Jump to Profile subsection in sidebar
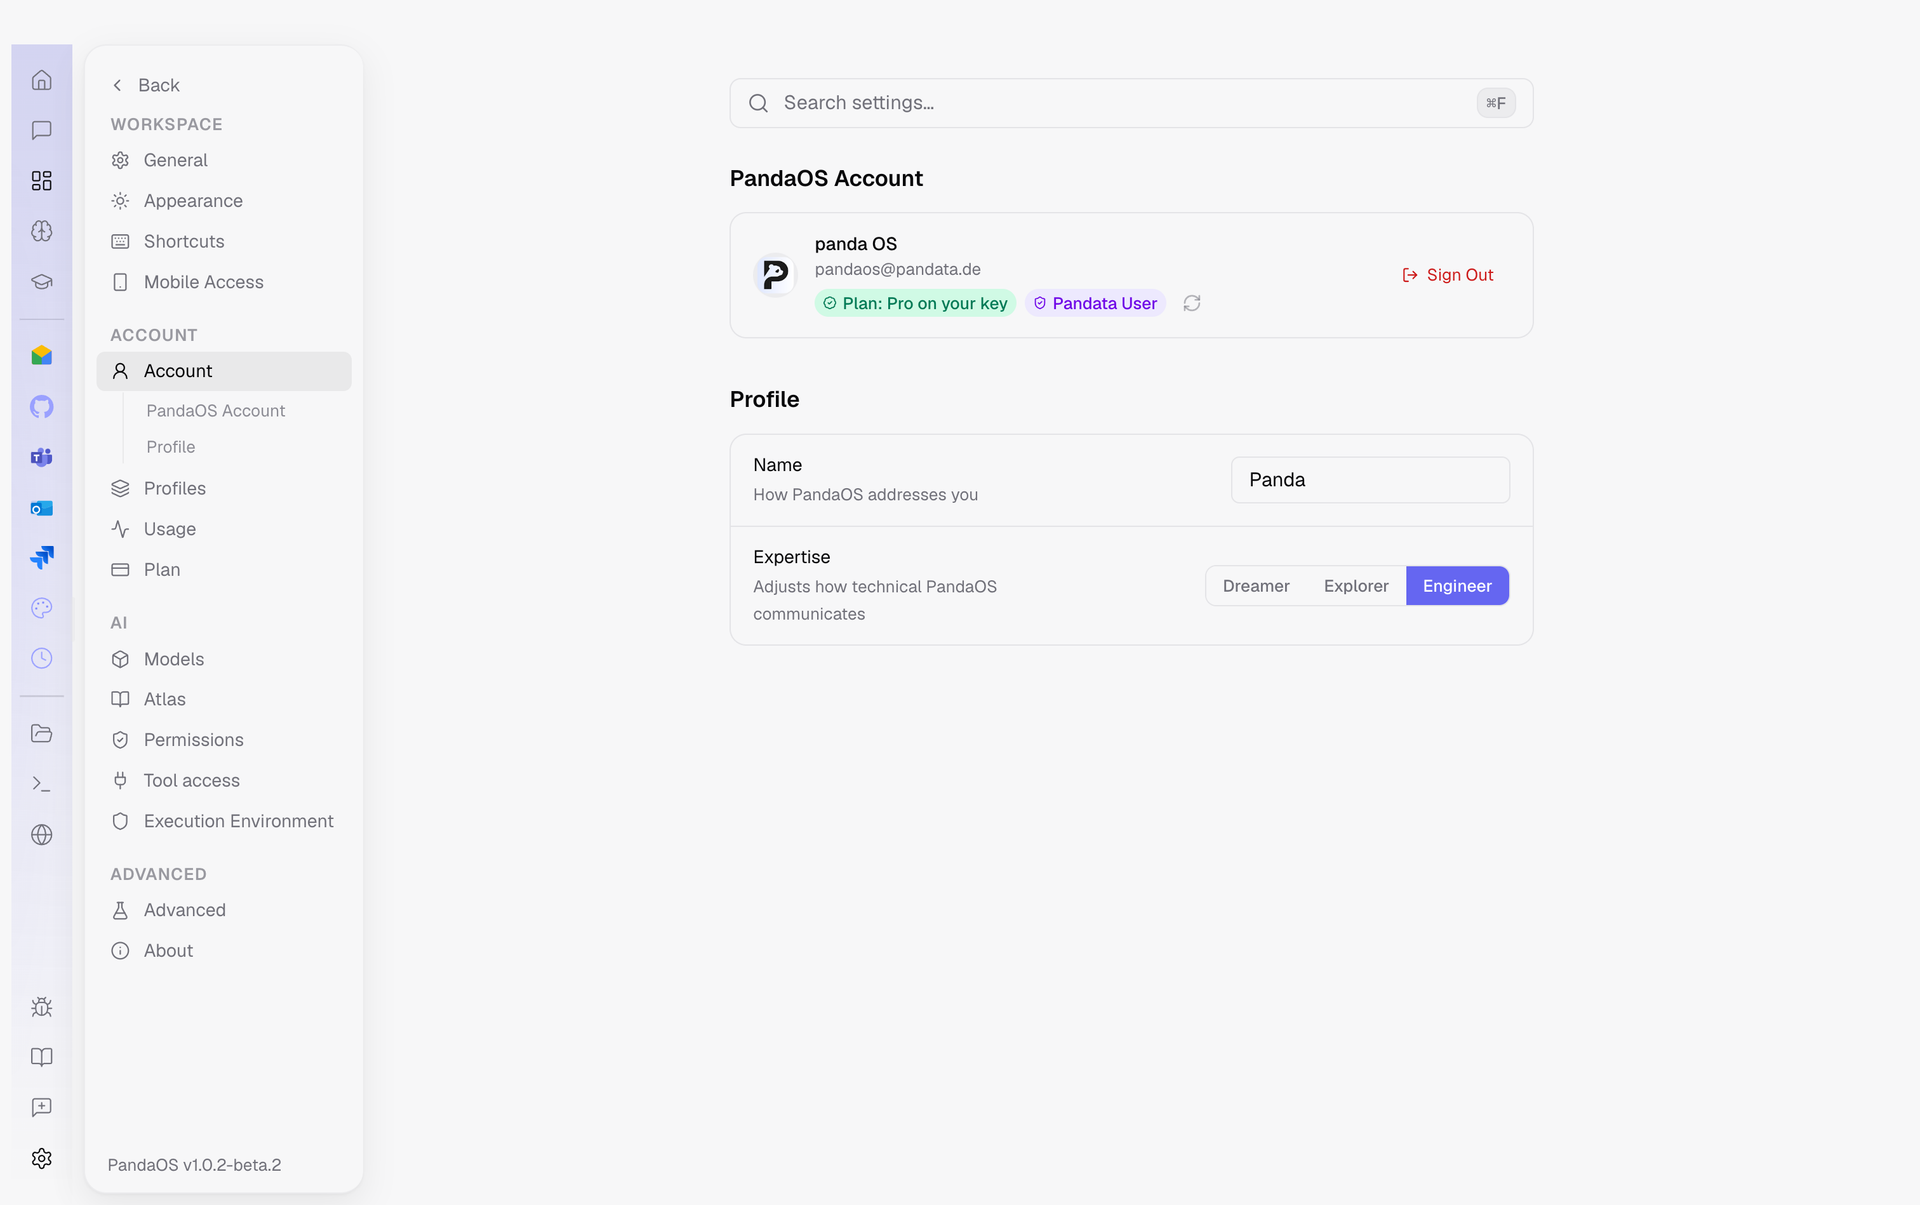This screenshot has width=1920, height=1205. tap(170, 447)
